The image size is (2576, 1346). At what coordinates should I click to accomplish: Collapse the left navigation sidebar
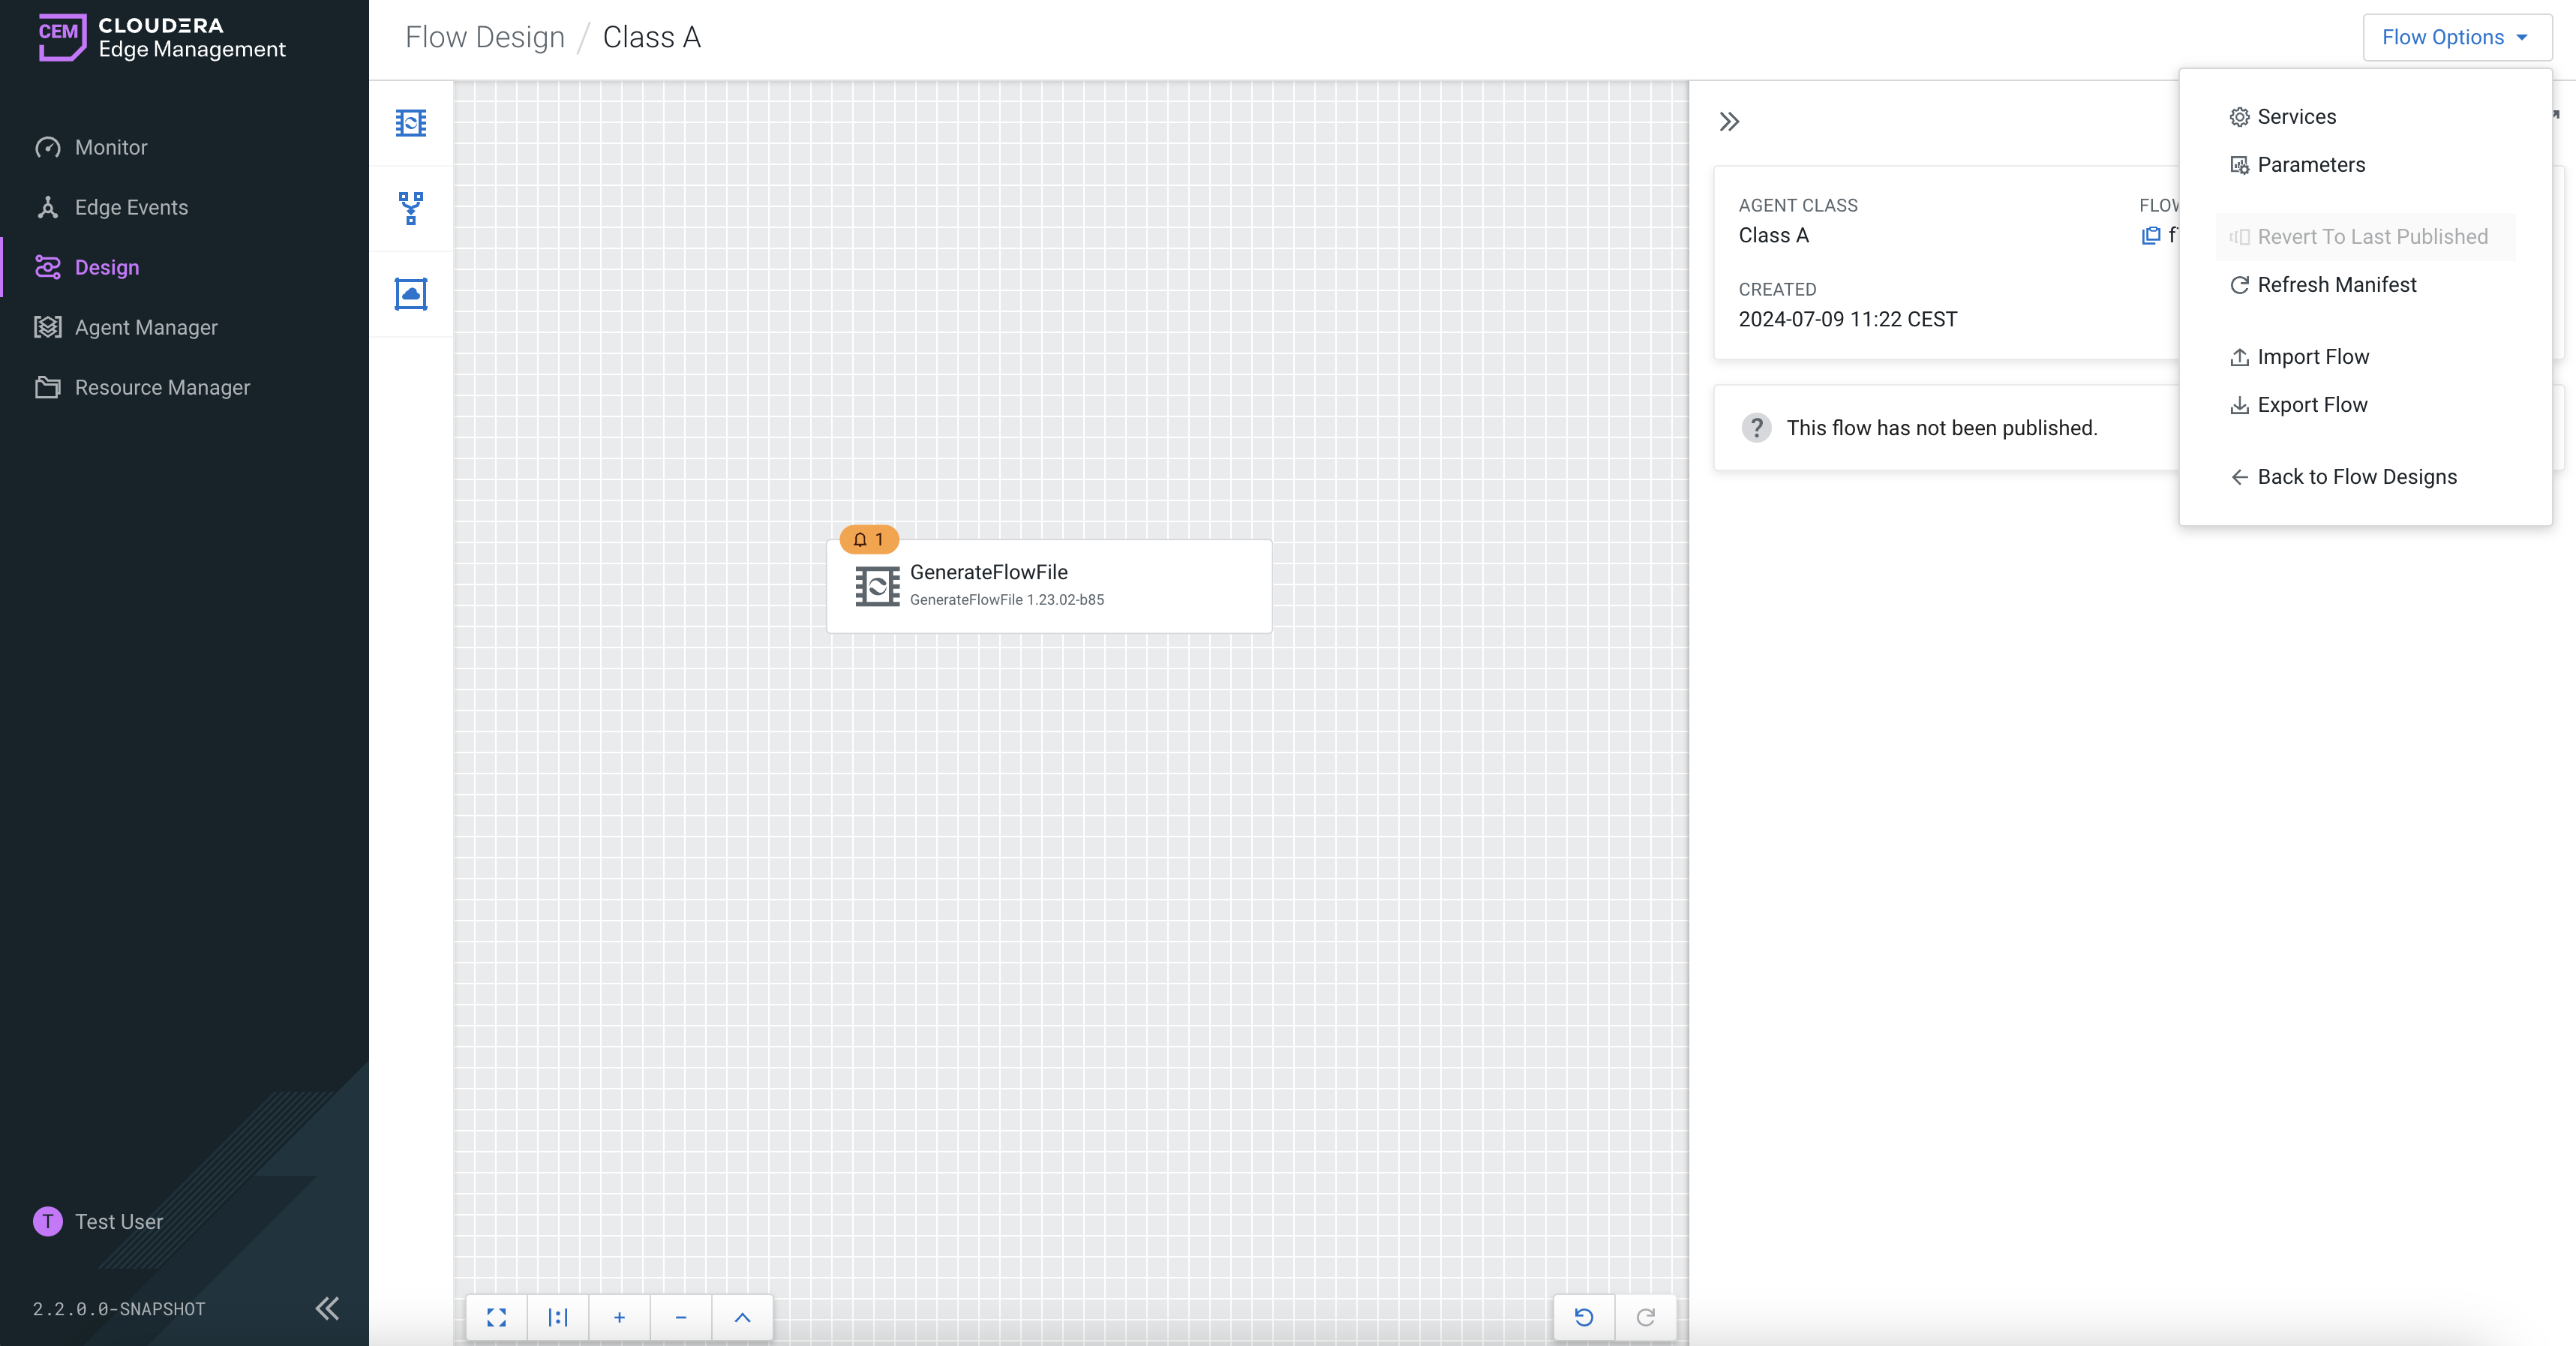tap(327, 1308)
